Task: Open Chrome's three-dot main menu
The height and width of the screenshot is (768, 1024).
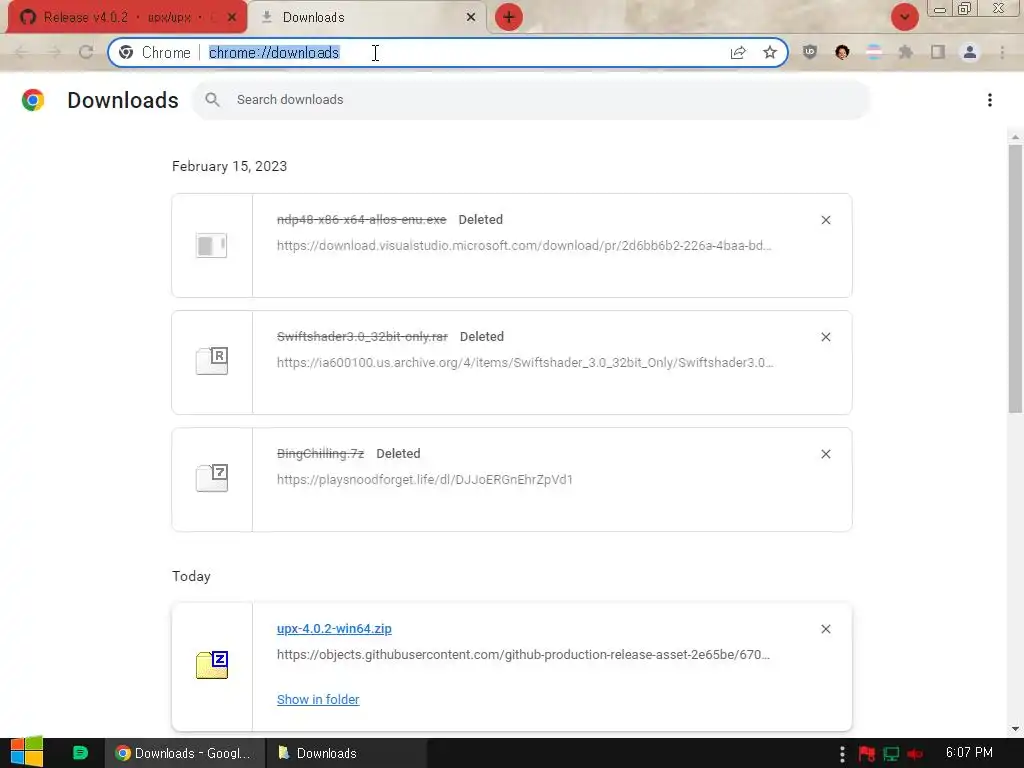Action: 1002,52
